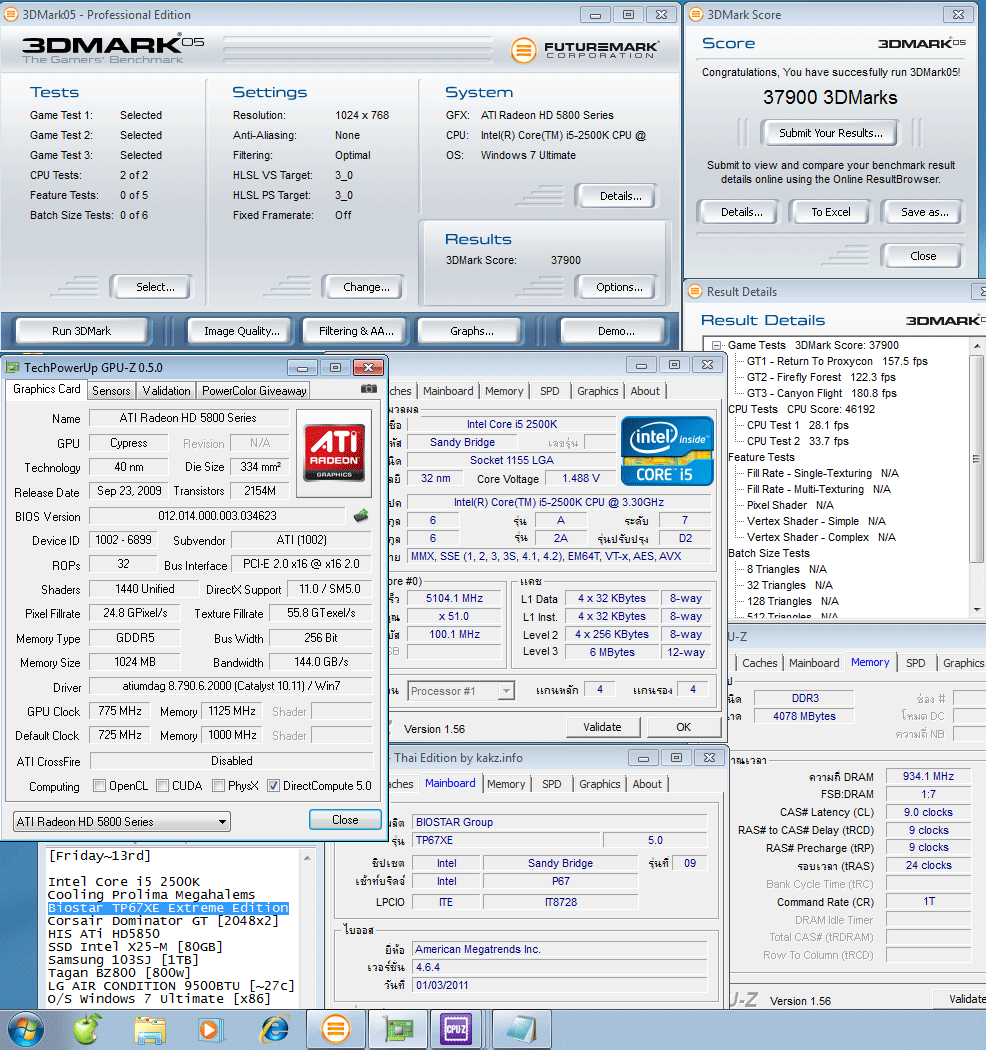The width and height of the screenshot is (986, 1050).
Task: Click the Futuremark orange logo icon
Action: [x=523, y=50]
